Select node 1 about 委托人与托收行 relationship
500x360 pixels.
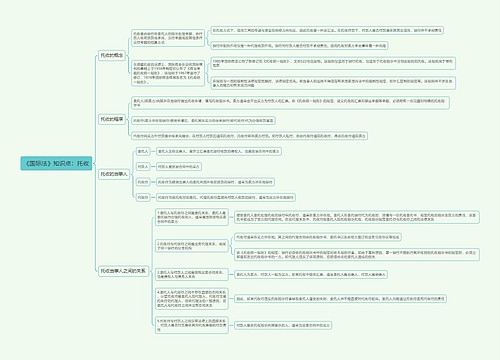[x=192, y=217]
